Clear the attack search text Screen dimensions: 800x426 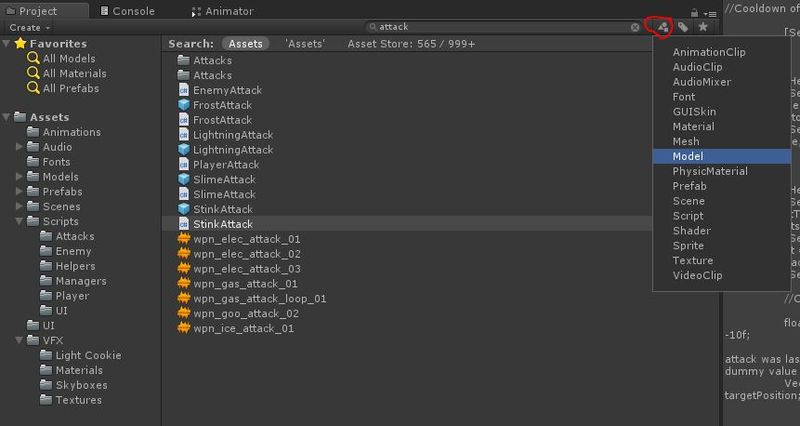point(635,27)
